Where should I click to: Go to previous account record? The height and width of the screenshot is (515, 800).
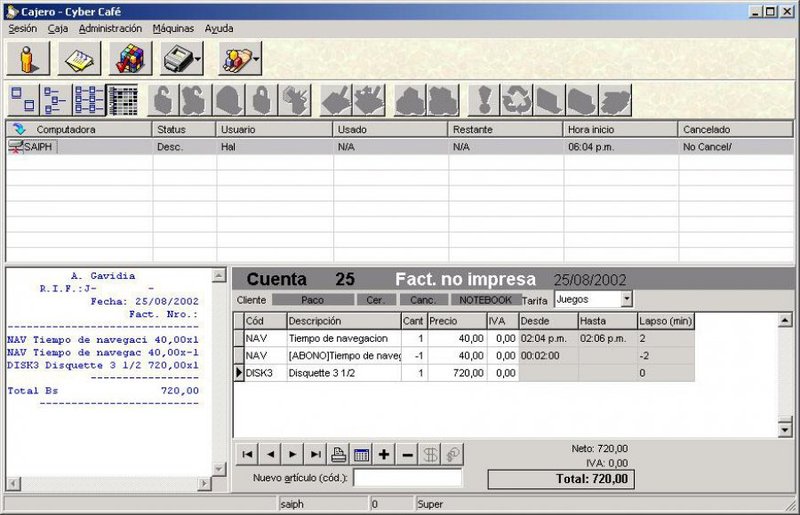coord(270,454)
